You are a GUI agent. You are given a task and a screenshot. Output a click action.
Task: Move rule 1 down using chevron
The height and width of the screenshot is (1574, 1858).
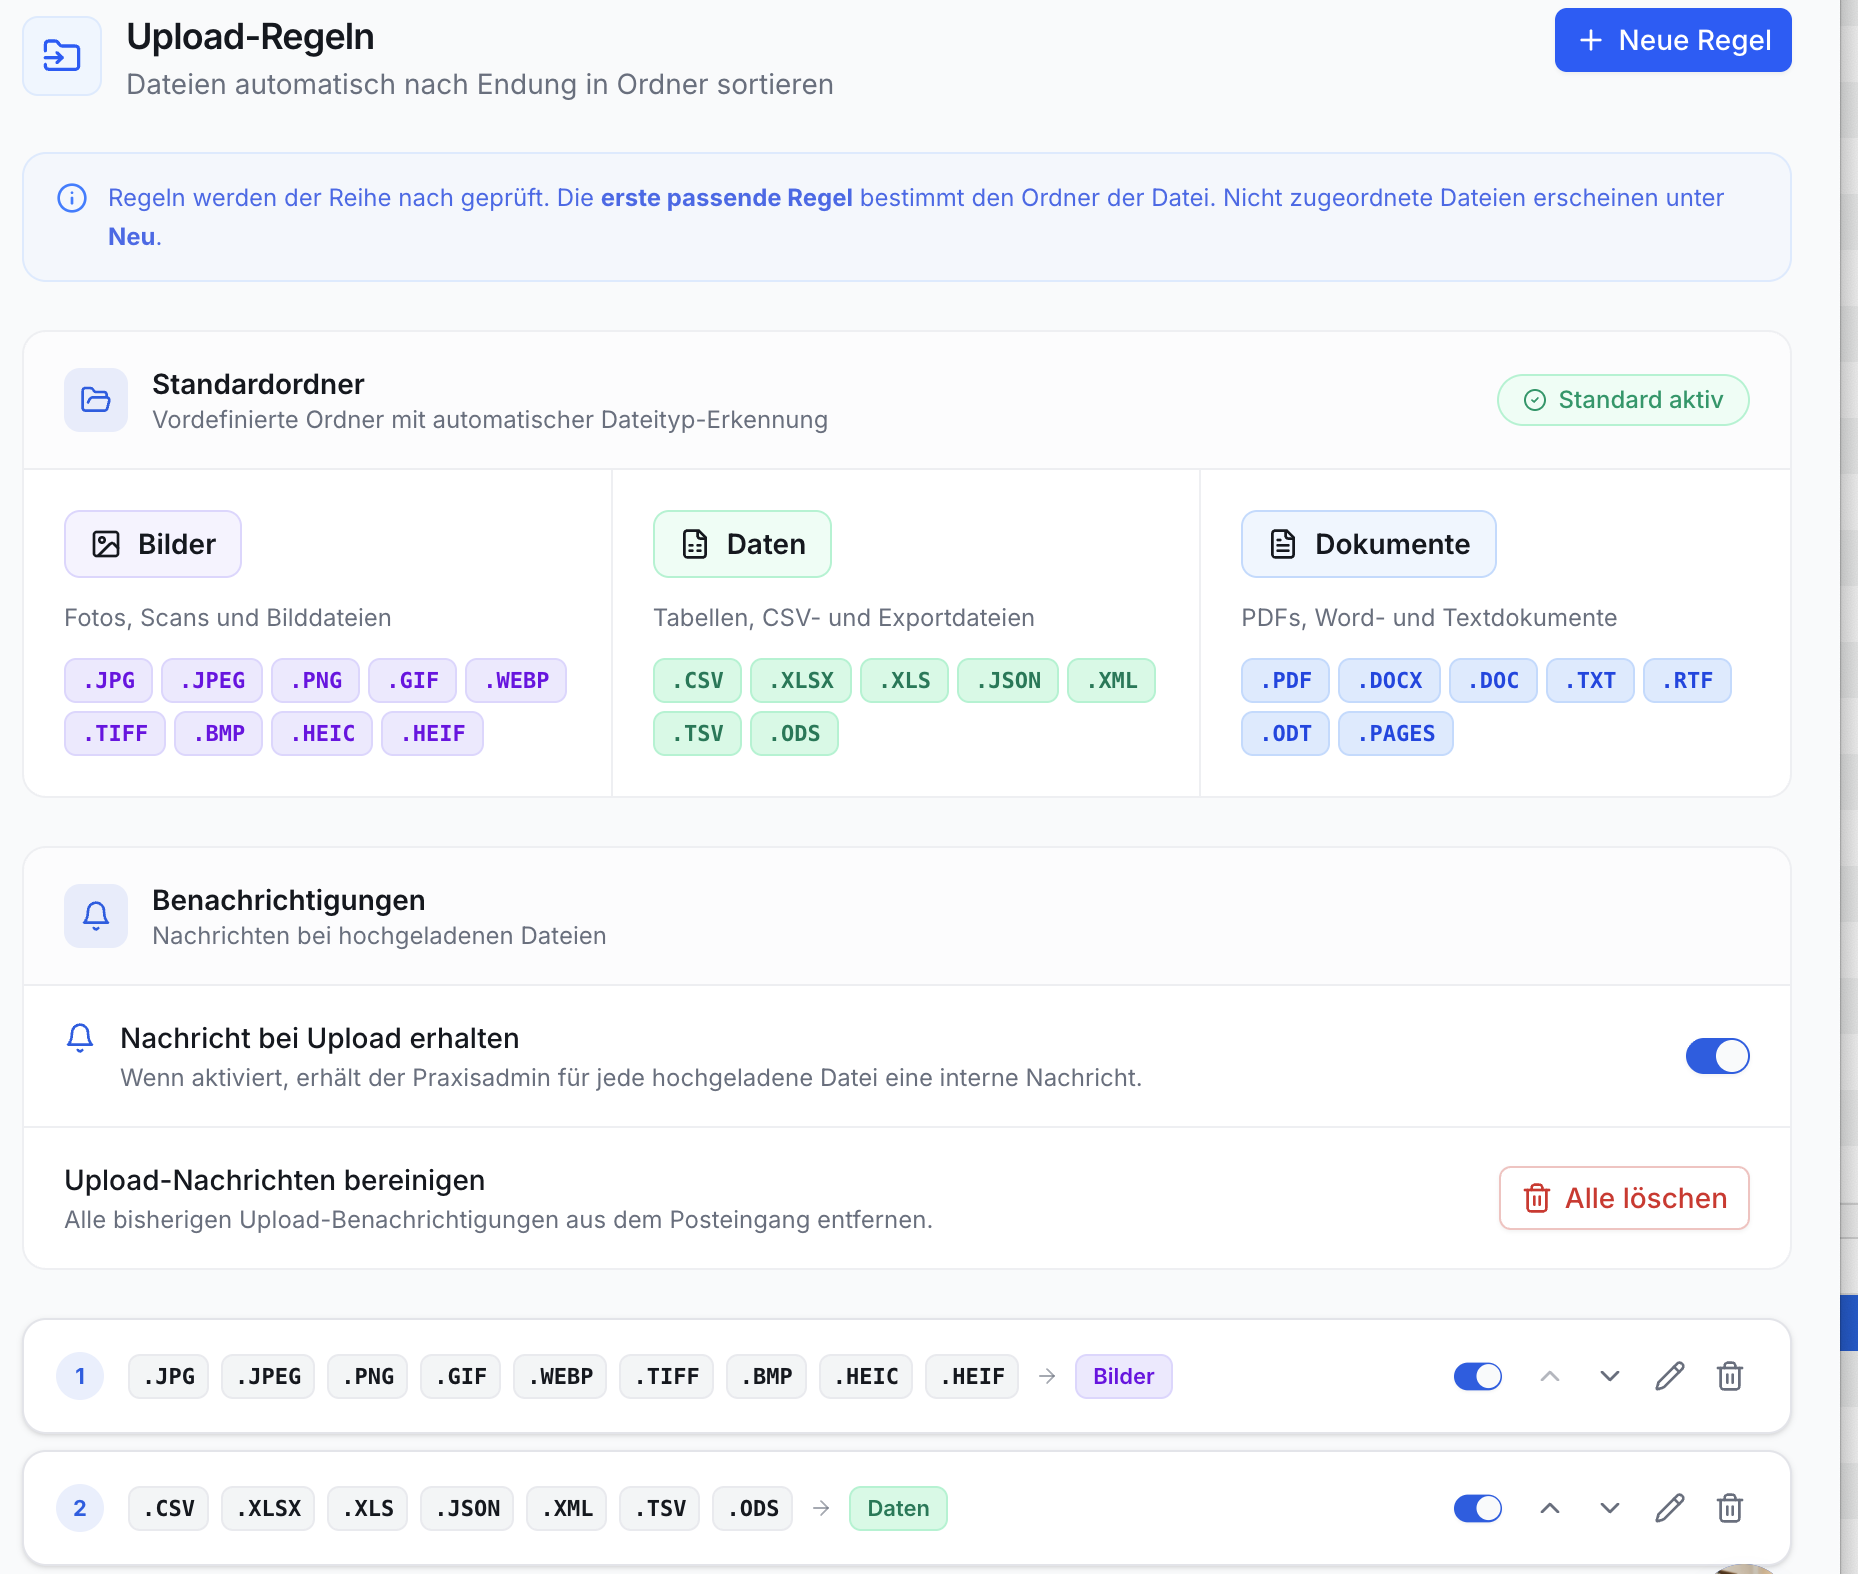tap(1610, 1376)
